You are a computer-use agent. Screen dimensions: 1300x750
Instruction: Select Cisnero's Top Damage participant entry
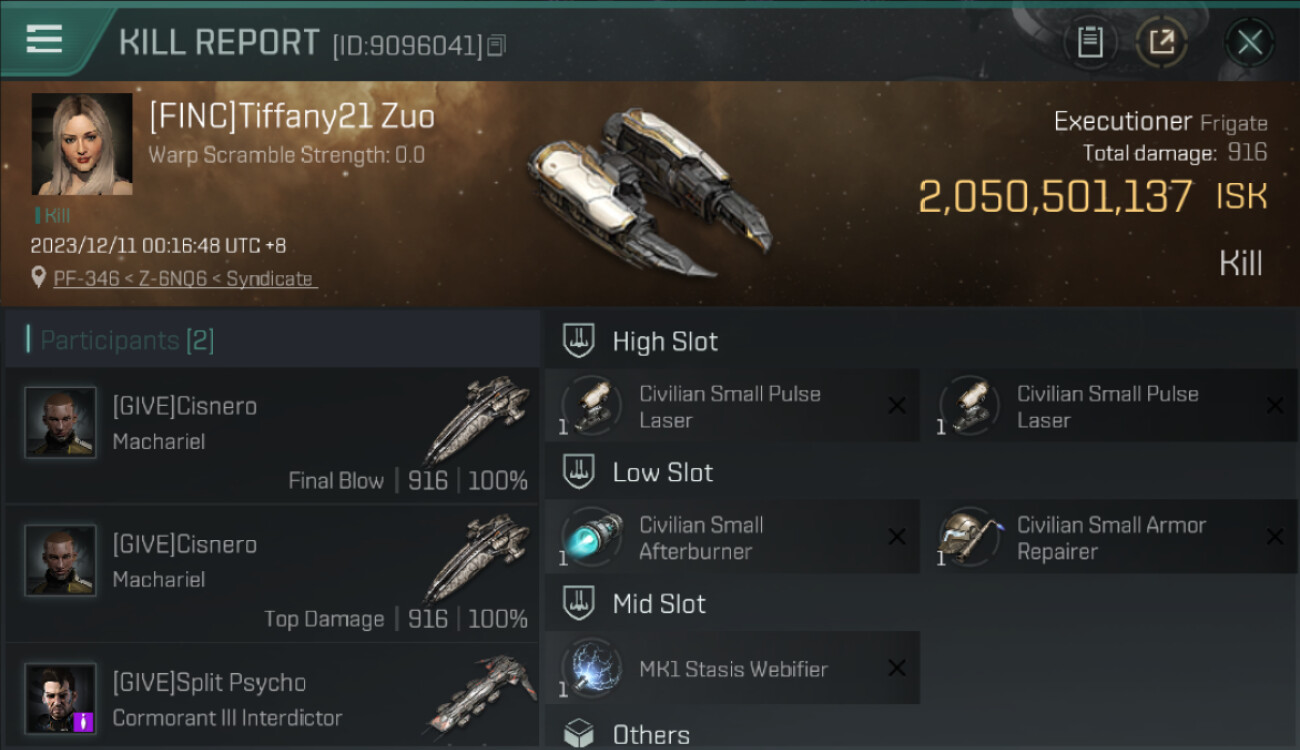(x=272, y=573)
